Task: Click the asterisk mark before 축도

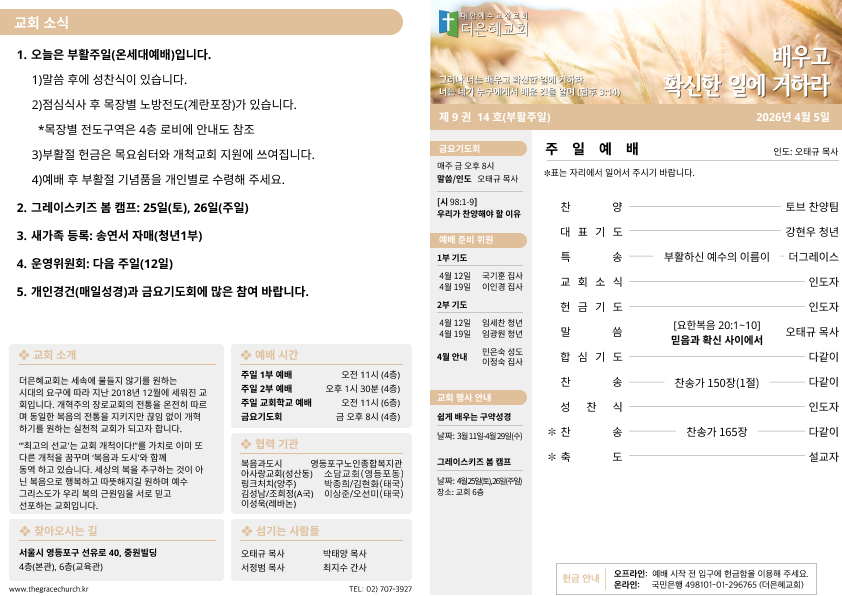Action: 551,457
